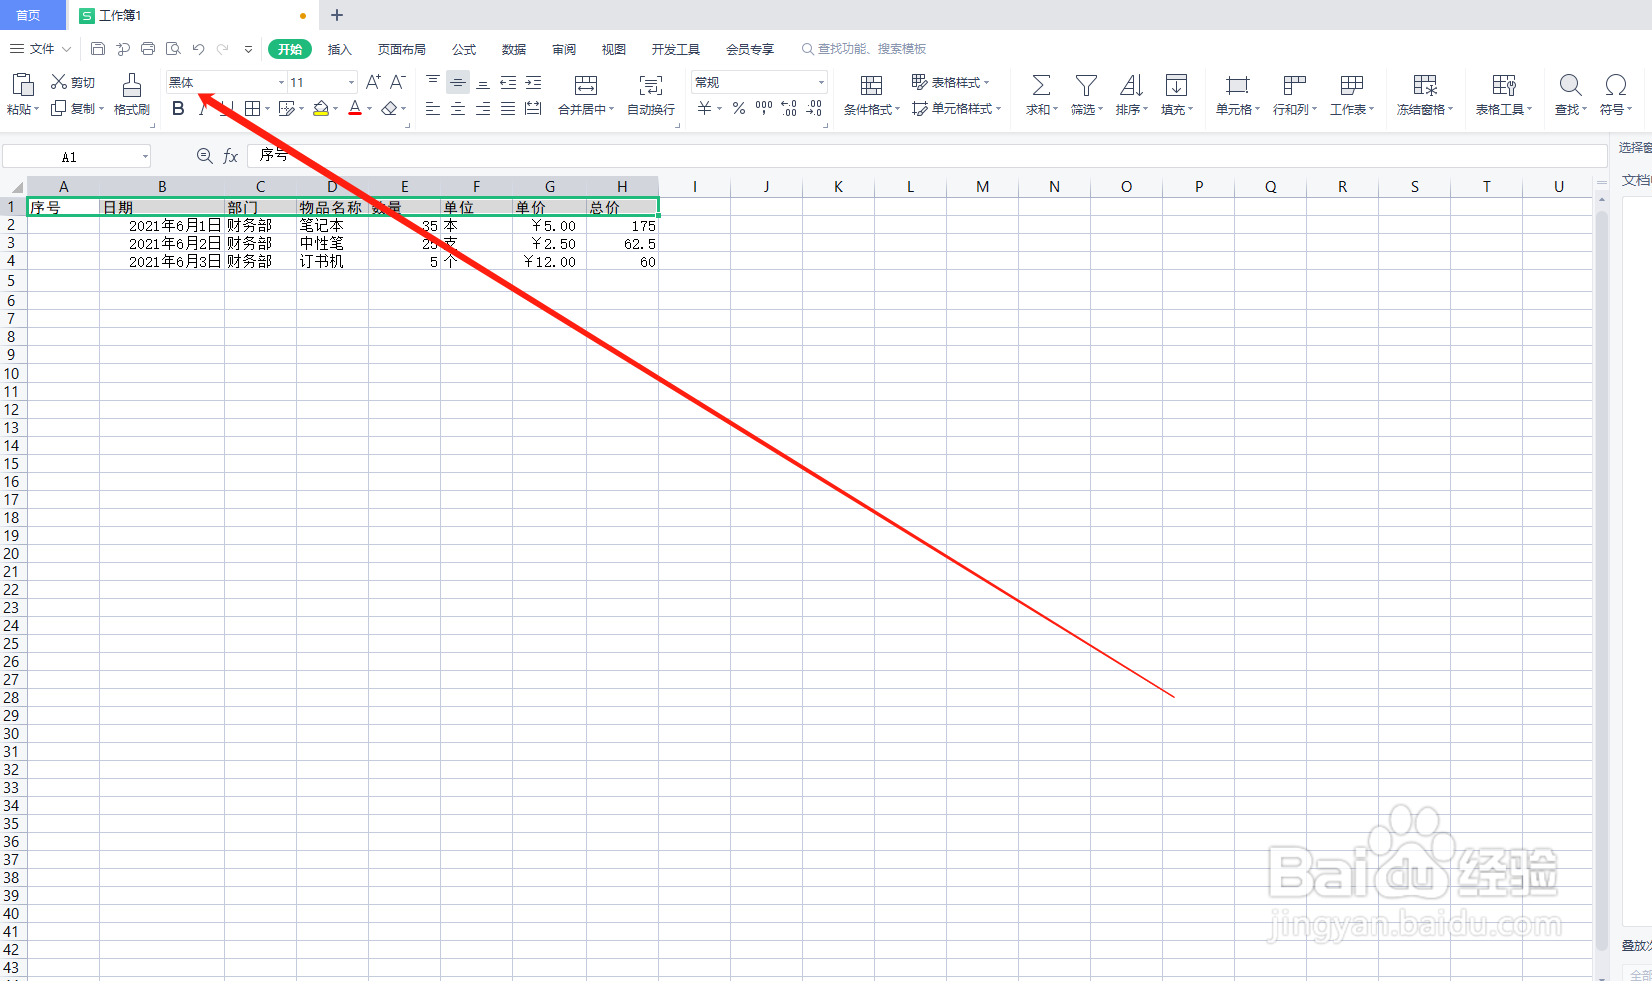The width and height of the screenshot is (1652, 981).
Task: Switch to the 审阅 (Review) tab
Action: tap(564, 49)
